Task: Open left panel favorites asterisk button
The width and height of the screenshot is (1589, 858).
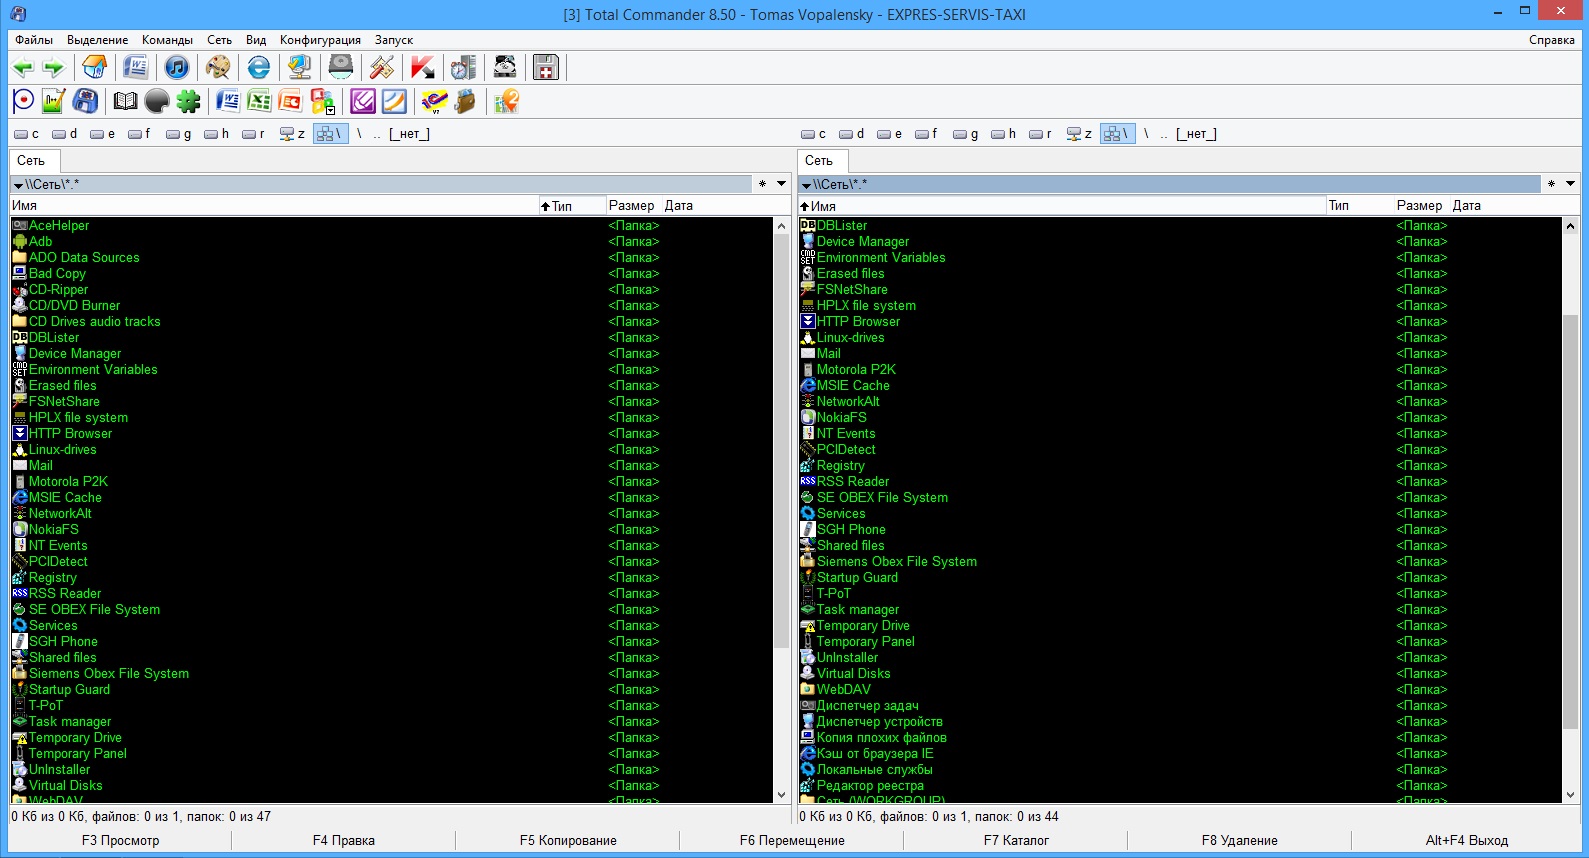Action: point(762,184)
